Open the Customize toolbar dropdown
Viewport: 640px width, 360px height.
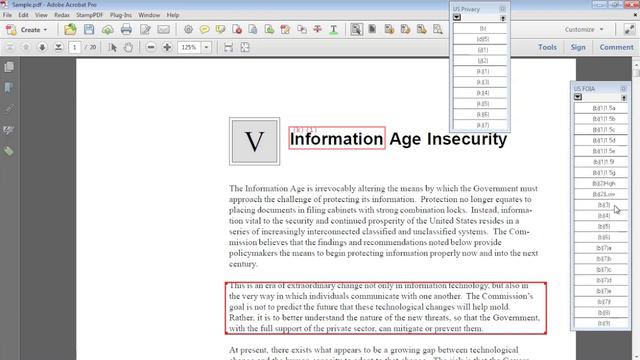coord(584,29)
